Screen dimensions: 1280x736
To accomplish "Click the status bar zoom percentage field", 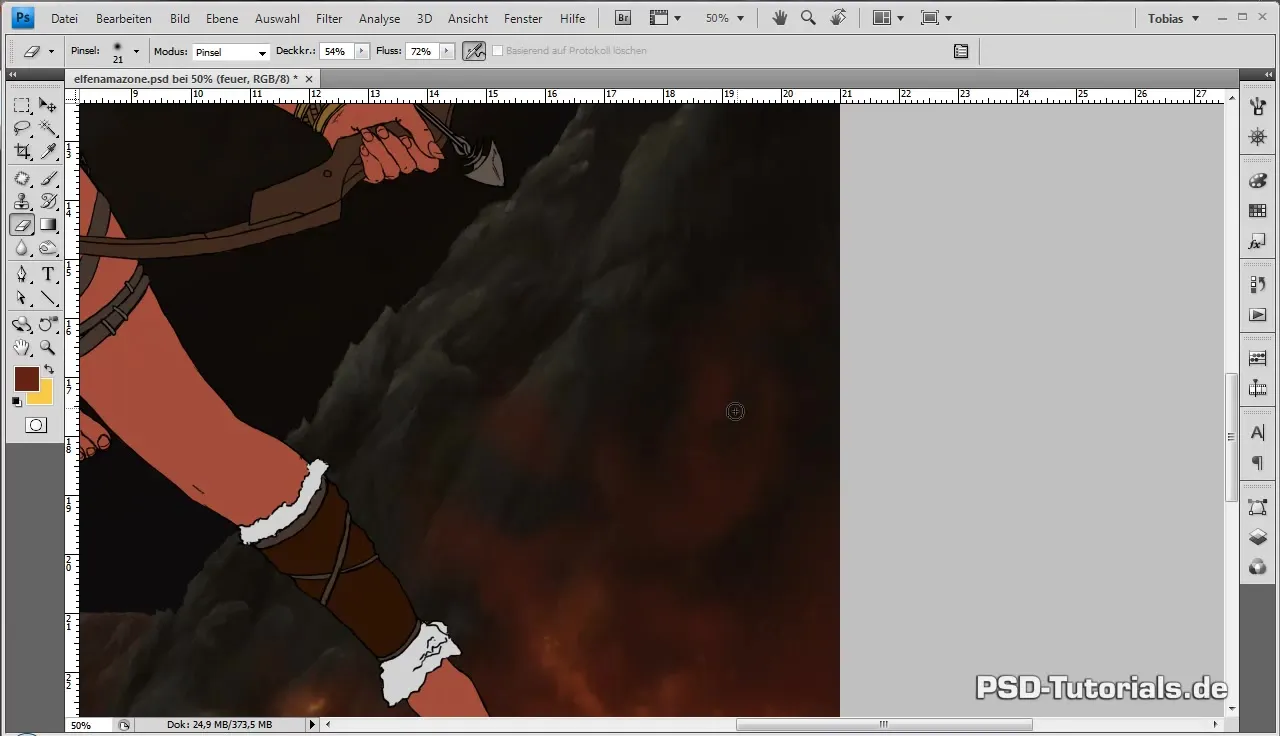I will click(x=88, y=725).
